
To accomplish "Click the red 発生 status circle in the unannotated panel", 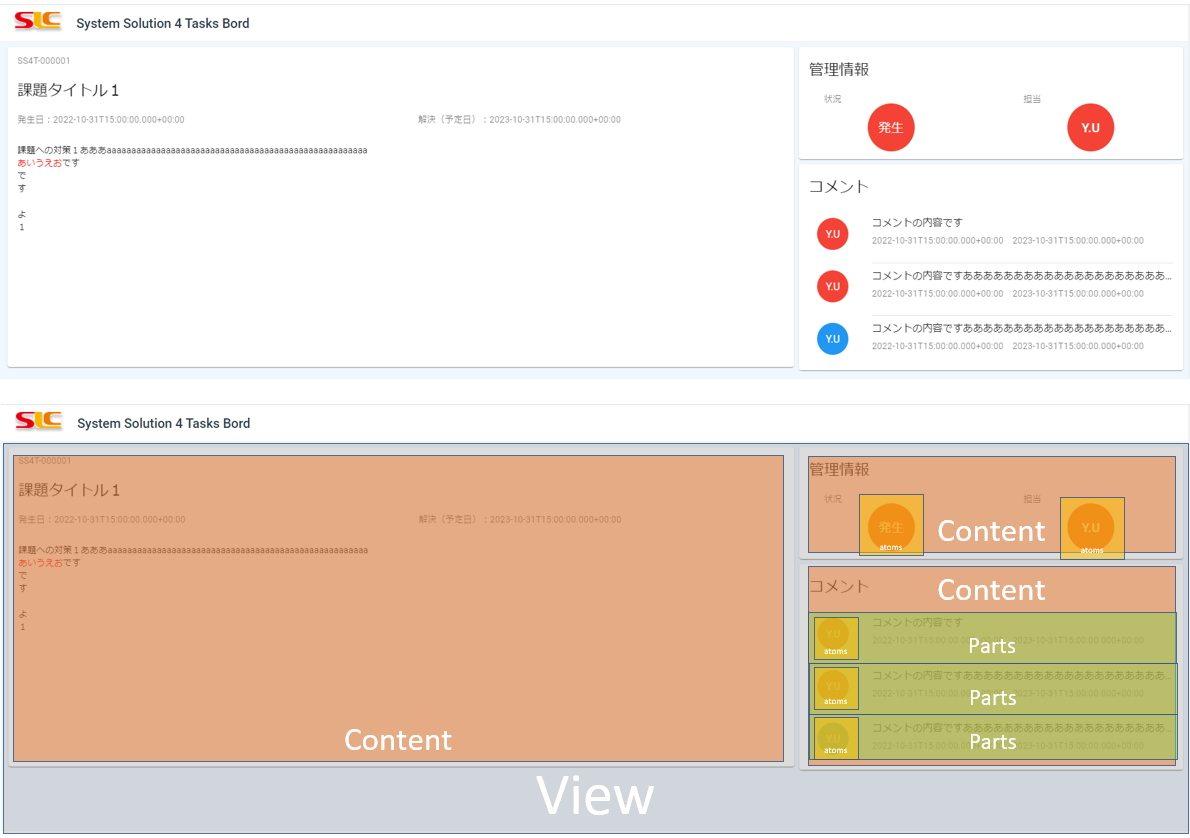I will tap(891, 128).
